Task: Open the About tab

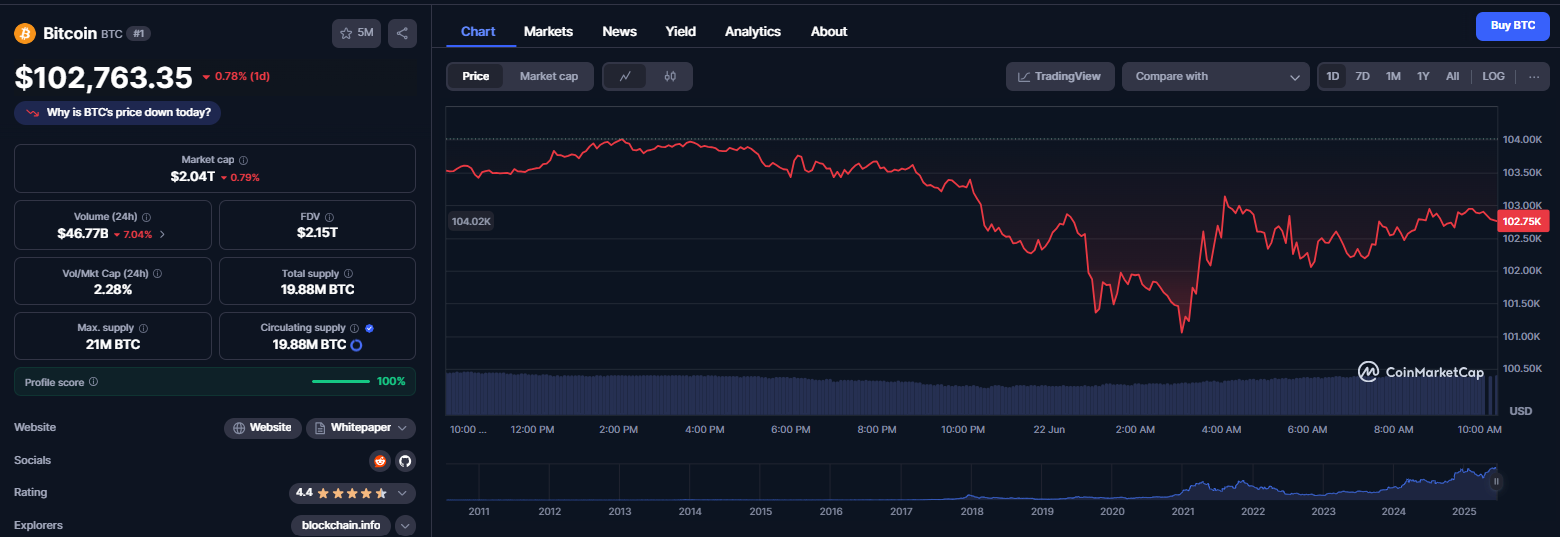Action: pos(829,32)
